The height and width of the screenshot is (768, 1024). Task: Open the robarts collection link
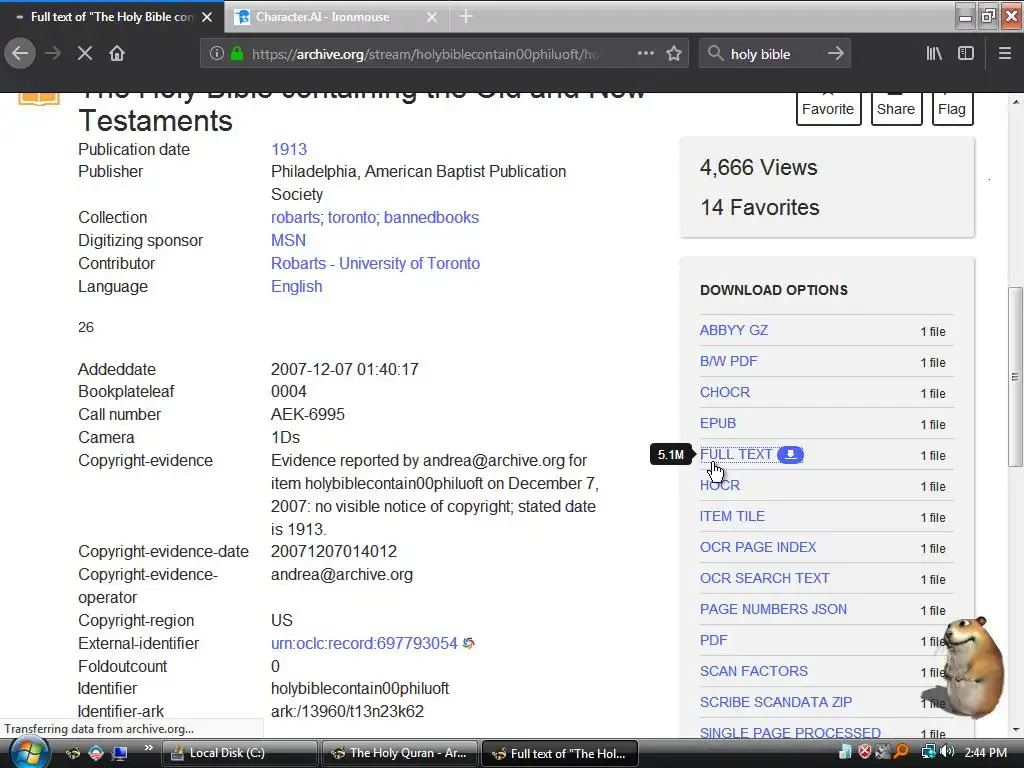click(295, 217)
